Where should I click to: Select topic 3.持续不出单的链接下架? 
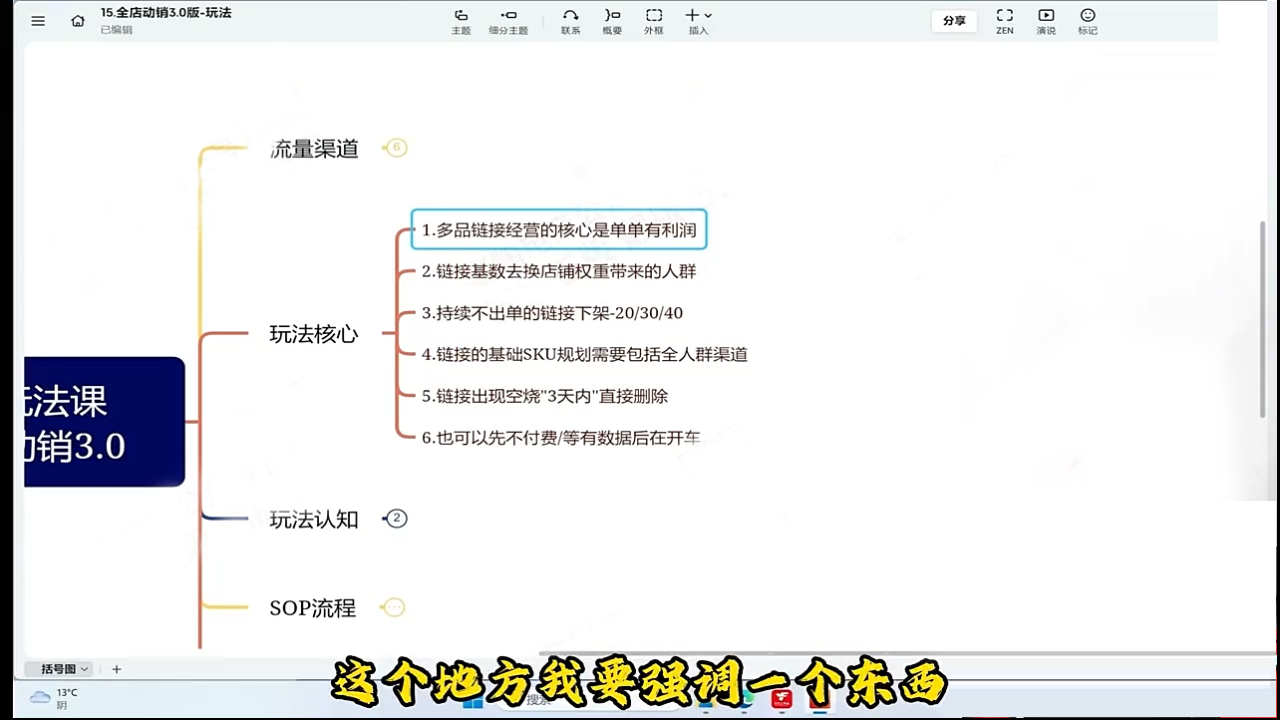click(552, 313)
